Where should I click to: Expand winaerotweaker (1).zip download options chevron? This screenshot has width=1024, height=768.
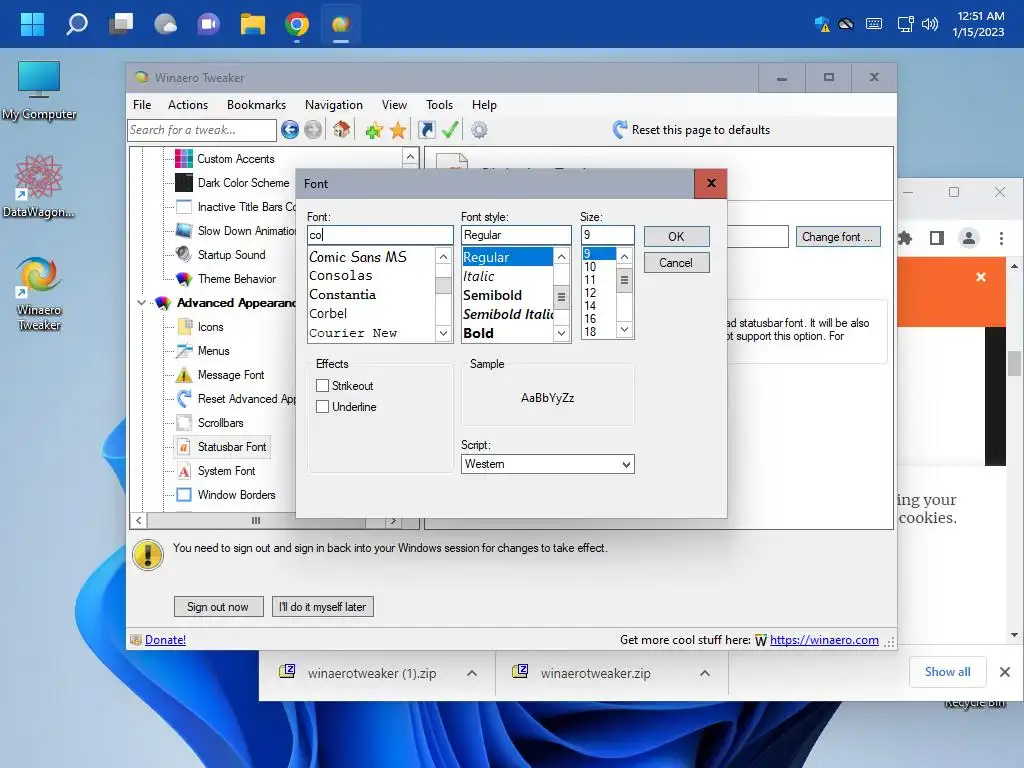click(472, 673)
